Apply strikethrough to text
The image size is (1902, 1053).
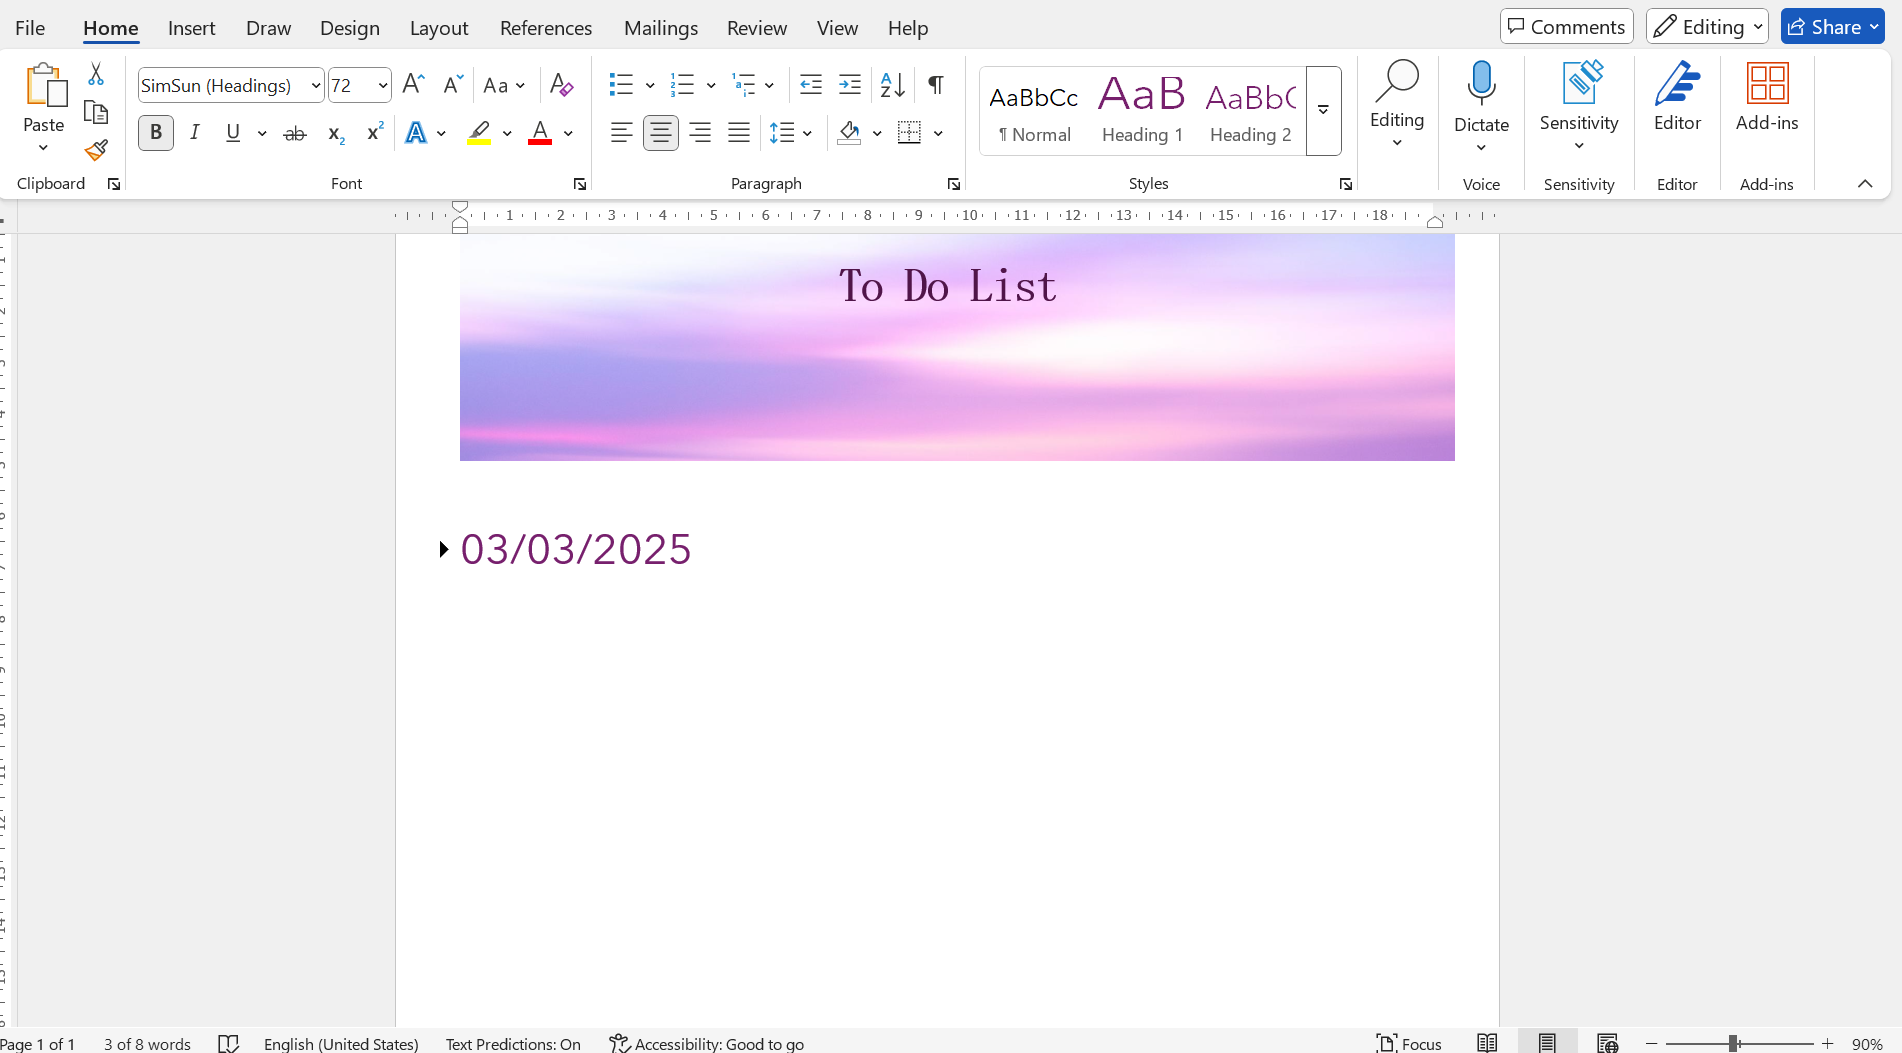(x=294, y=132)
